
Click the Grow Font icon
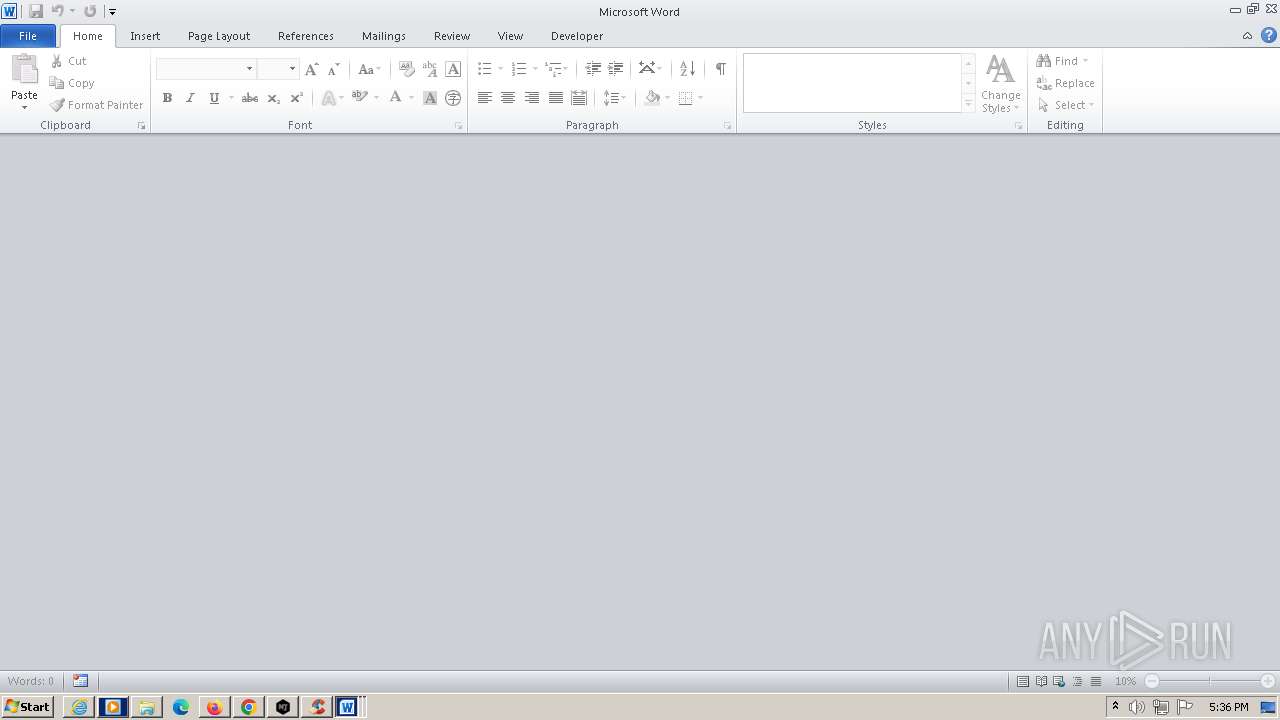point(311,69)
